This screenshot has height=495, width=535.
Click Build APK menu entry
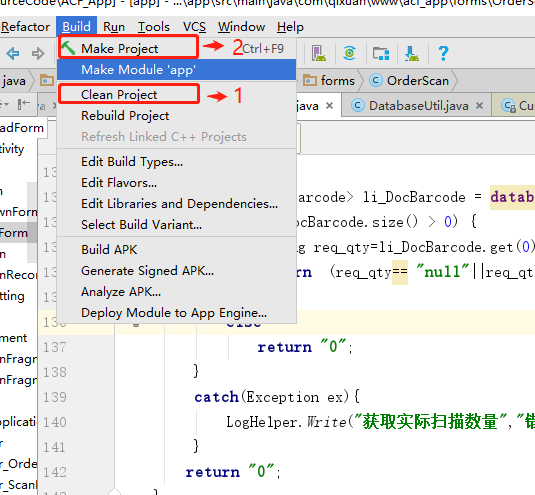point(176,250)
